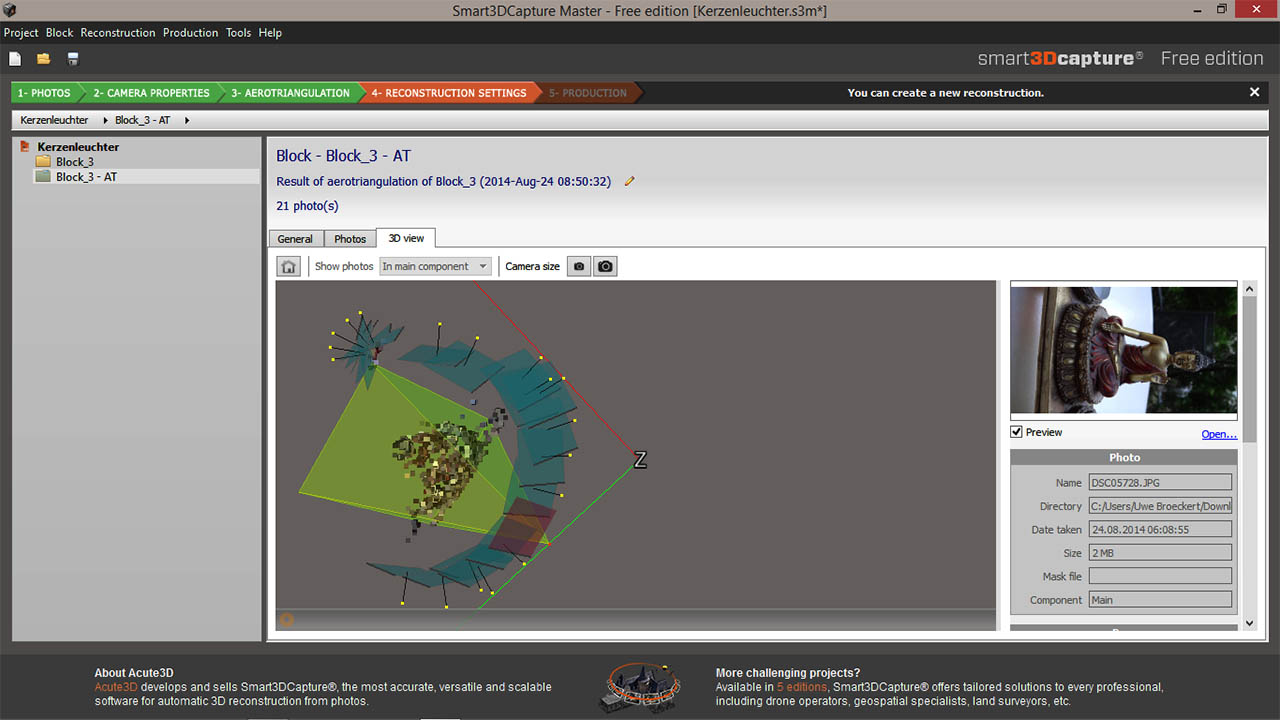The image size is (1280, 720).
Task: Reset the 3D view with the home icon
Action: tap(289, 266)
